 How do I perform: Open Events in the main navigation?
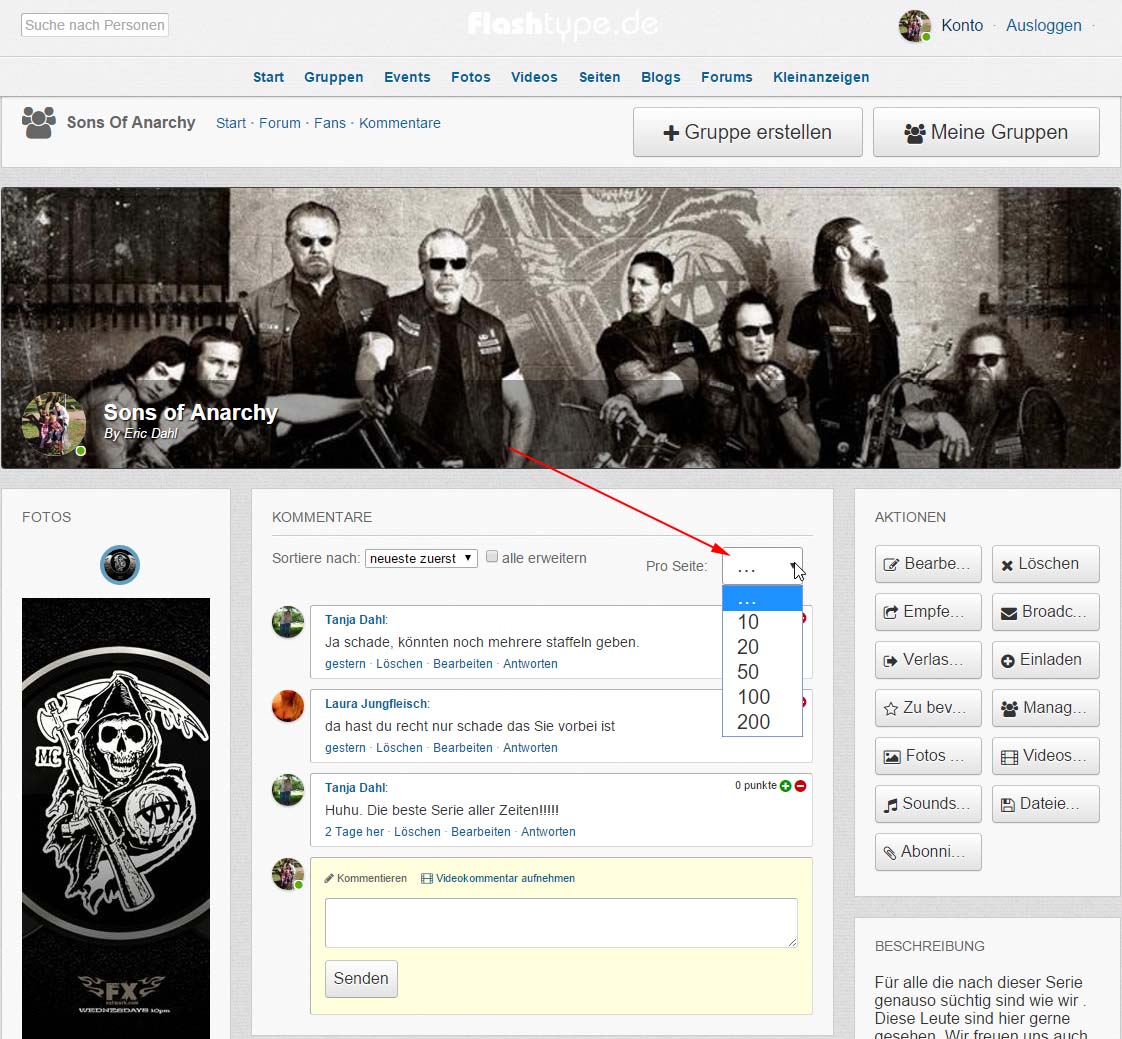click(x=407, y=77)
